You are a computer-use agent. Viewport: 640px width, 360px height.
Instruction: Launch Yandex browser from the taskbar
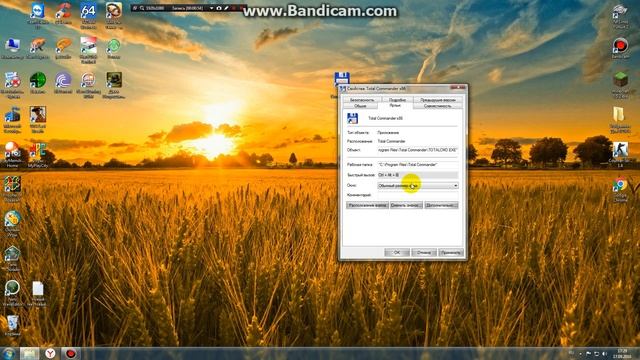[x=50, y=353]
